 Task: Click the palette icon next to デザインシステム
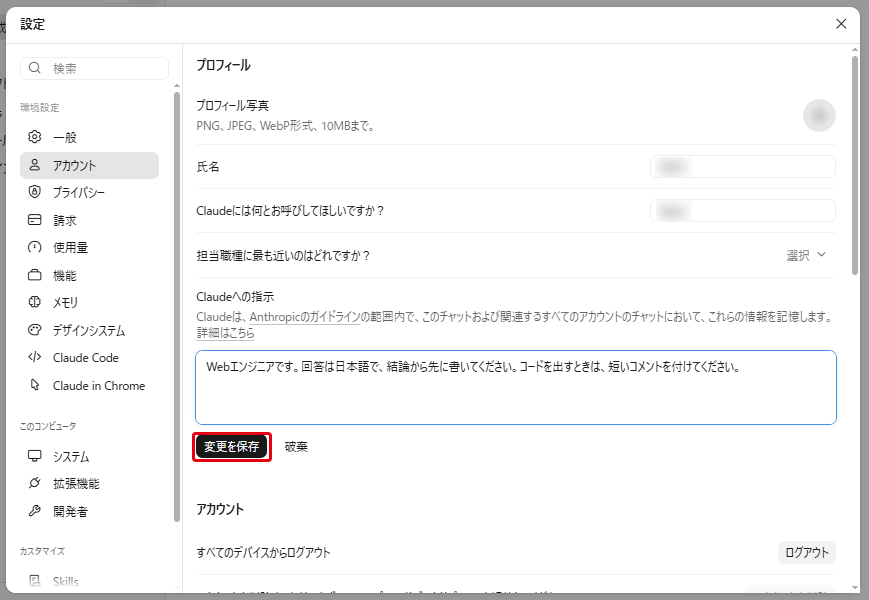pyautogui.click(x=35, y=330)
